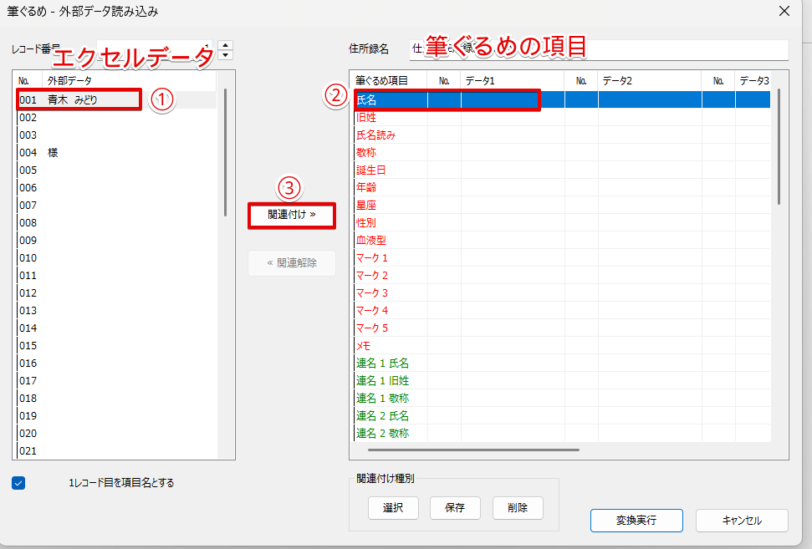This screenshot has width=812, height=549.
Task: Click the 筆ぐるめ項目 column header
Action: coord(390,81)
